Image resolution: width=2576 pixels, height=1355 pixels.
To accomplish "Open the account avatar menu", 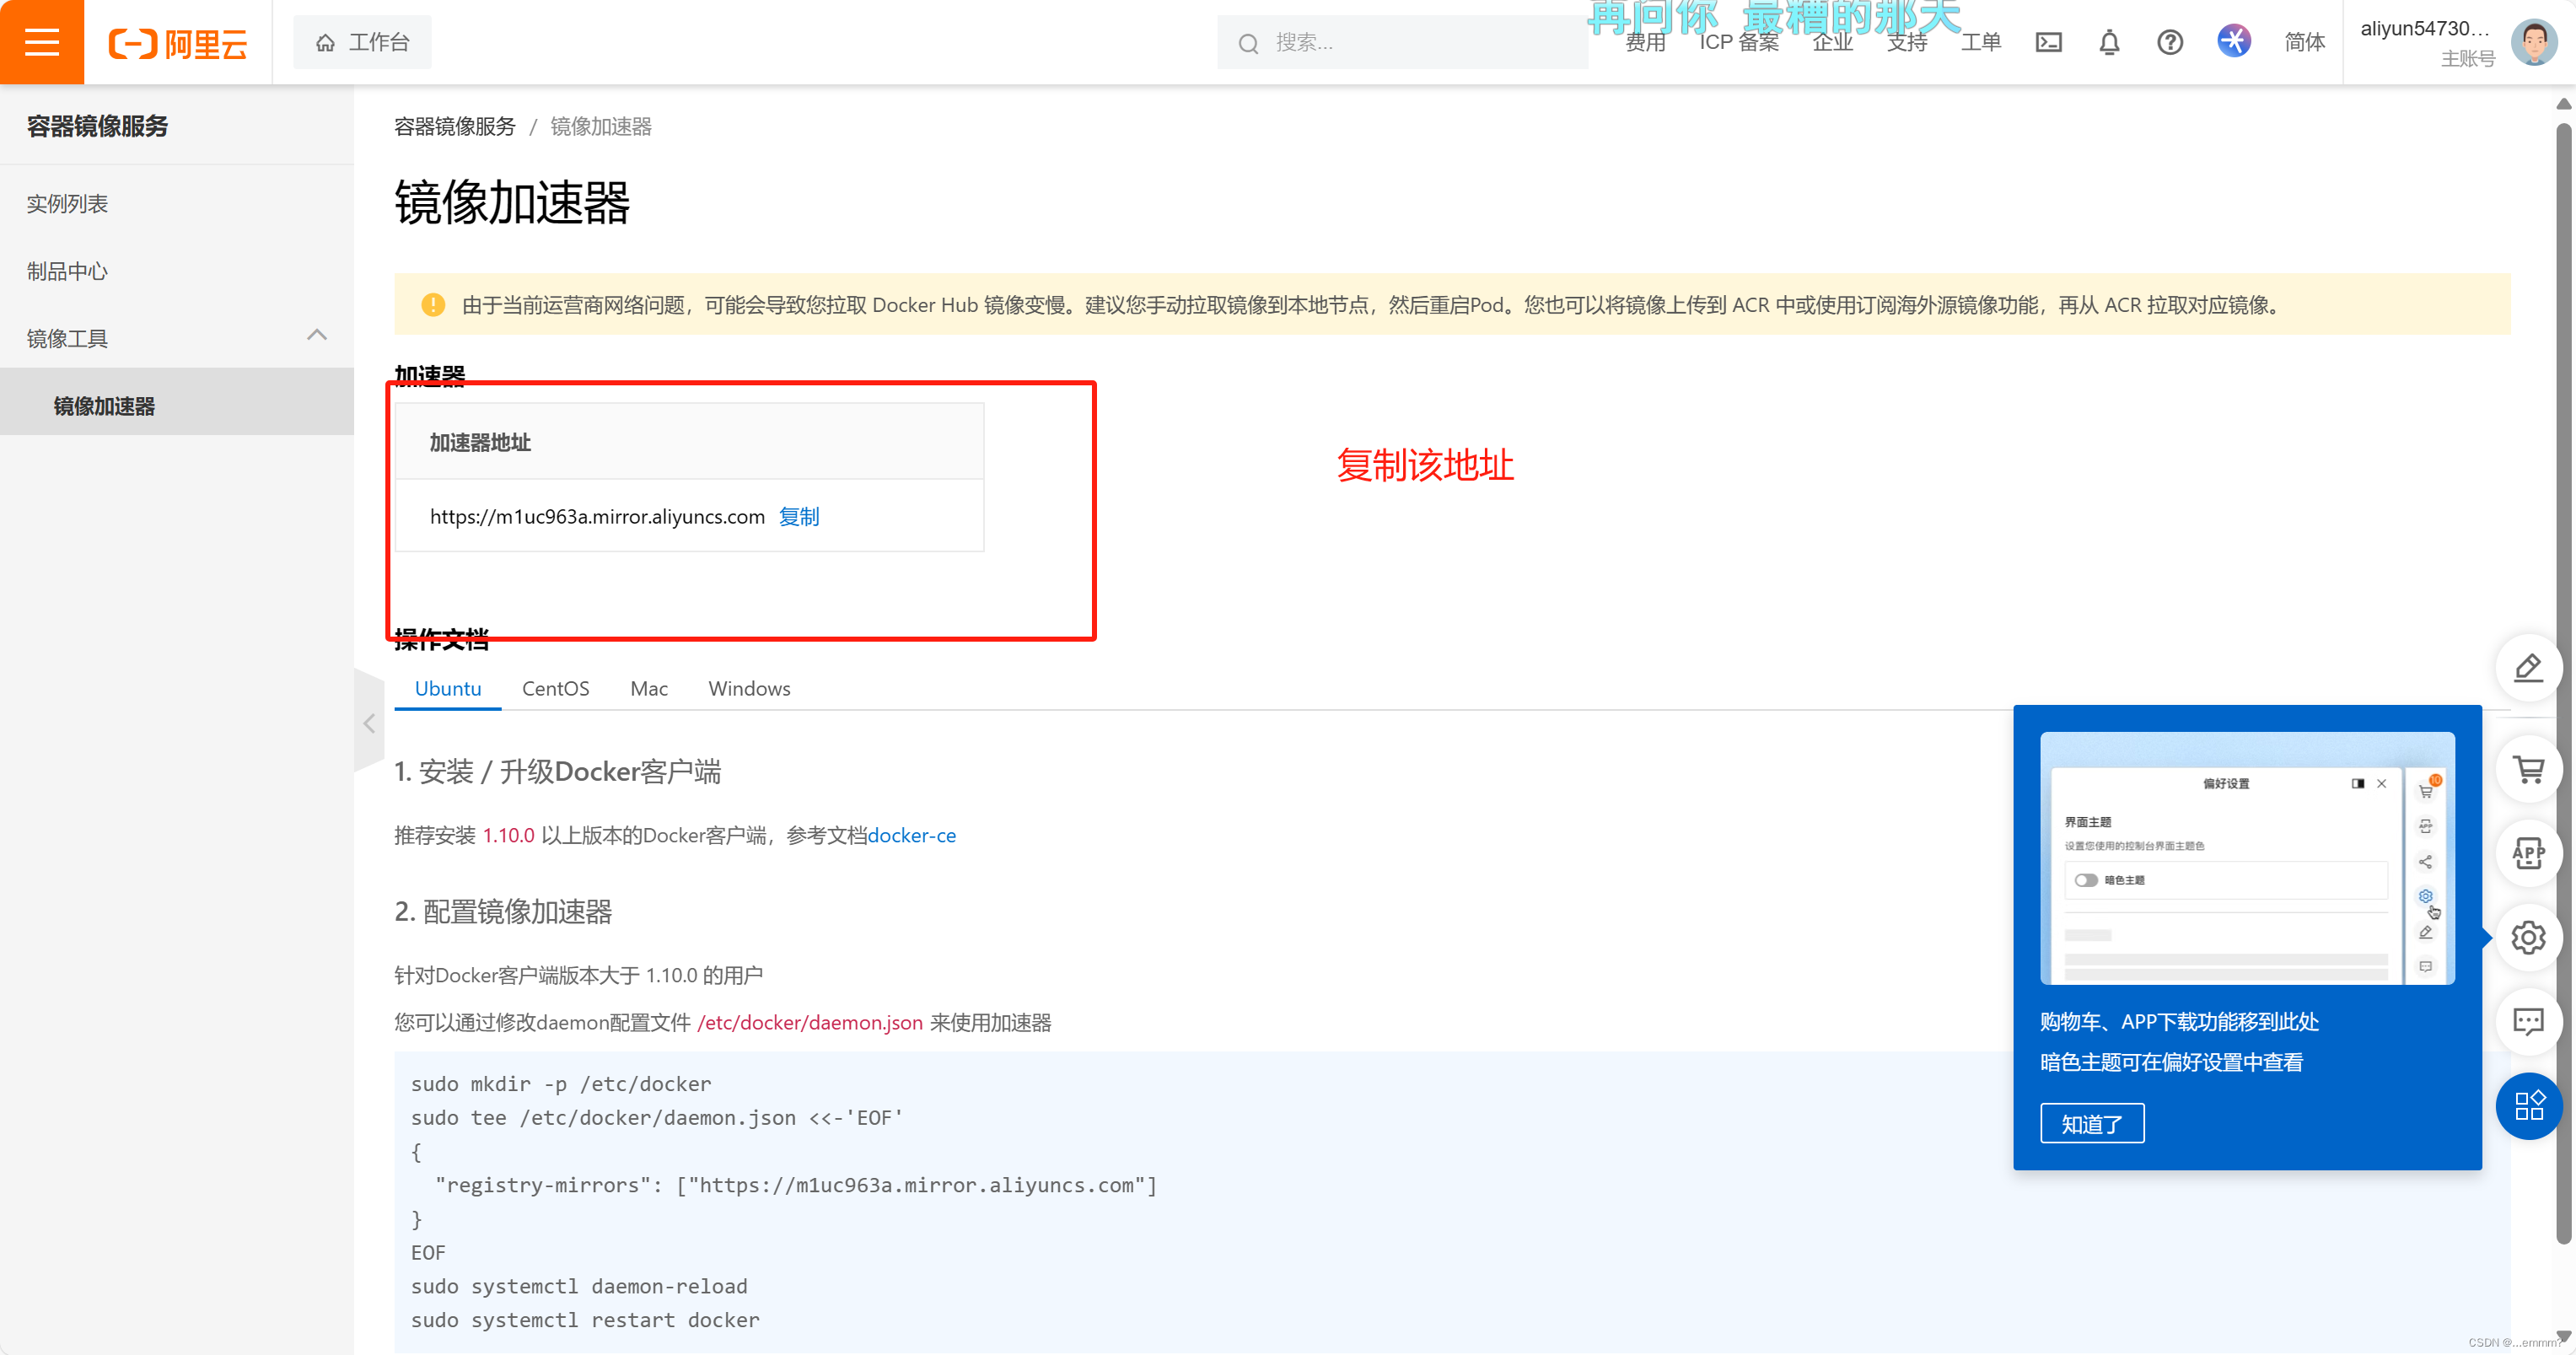I will point(2533,42).
